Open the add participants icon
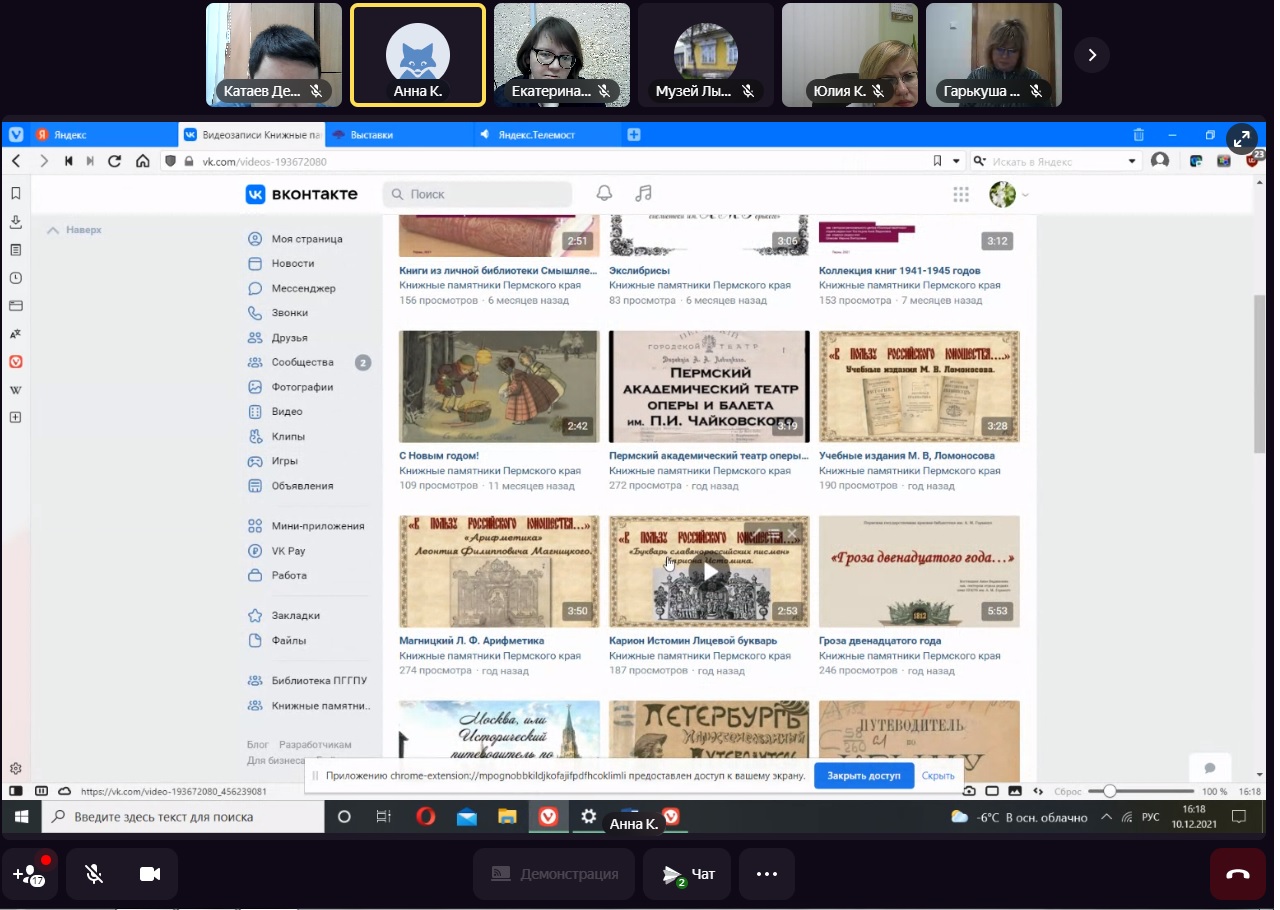1280x910 pixels. pyautogui.click(x=29, y=874)
